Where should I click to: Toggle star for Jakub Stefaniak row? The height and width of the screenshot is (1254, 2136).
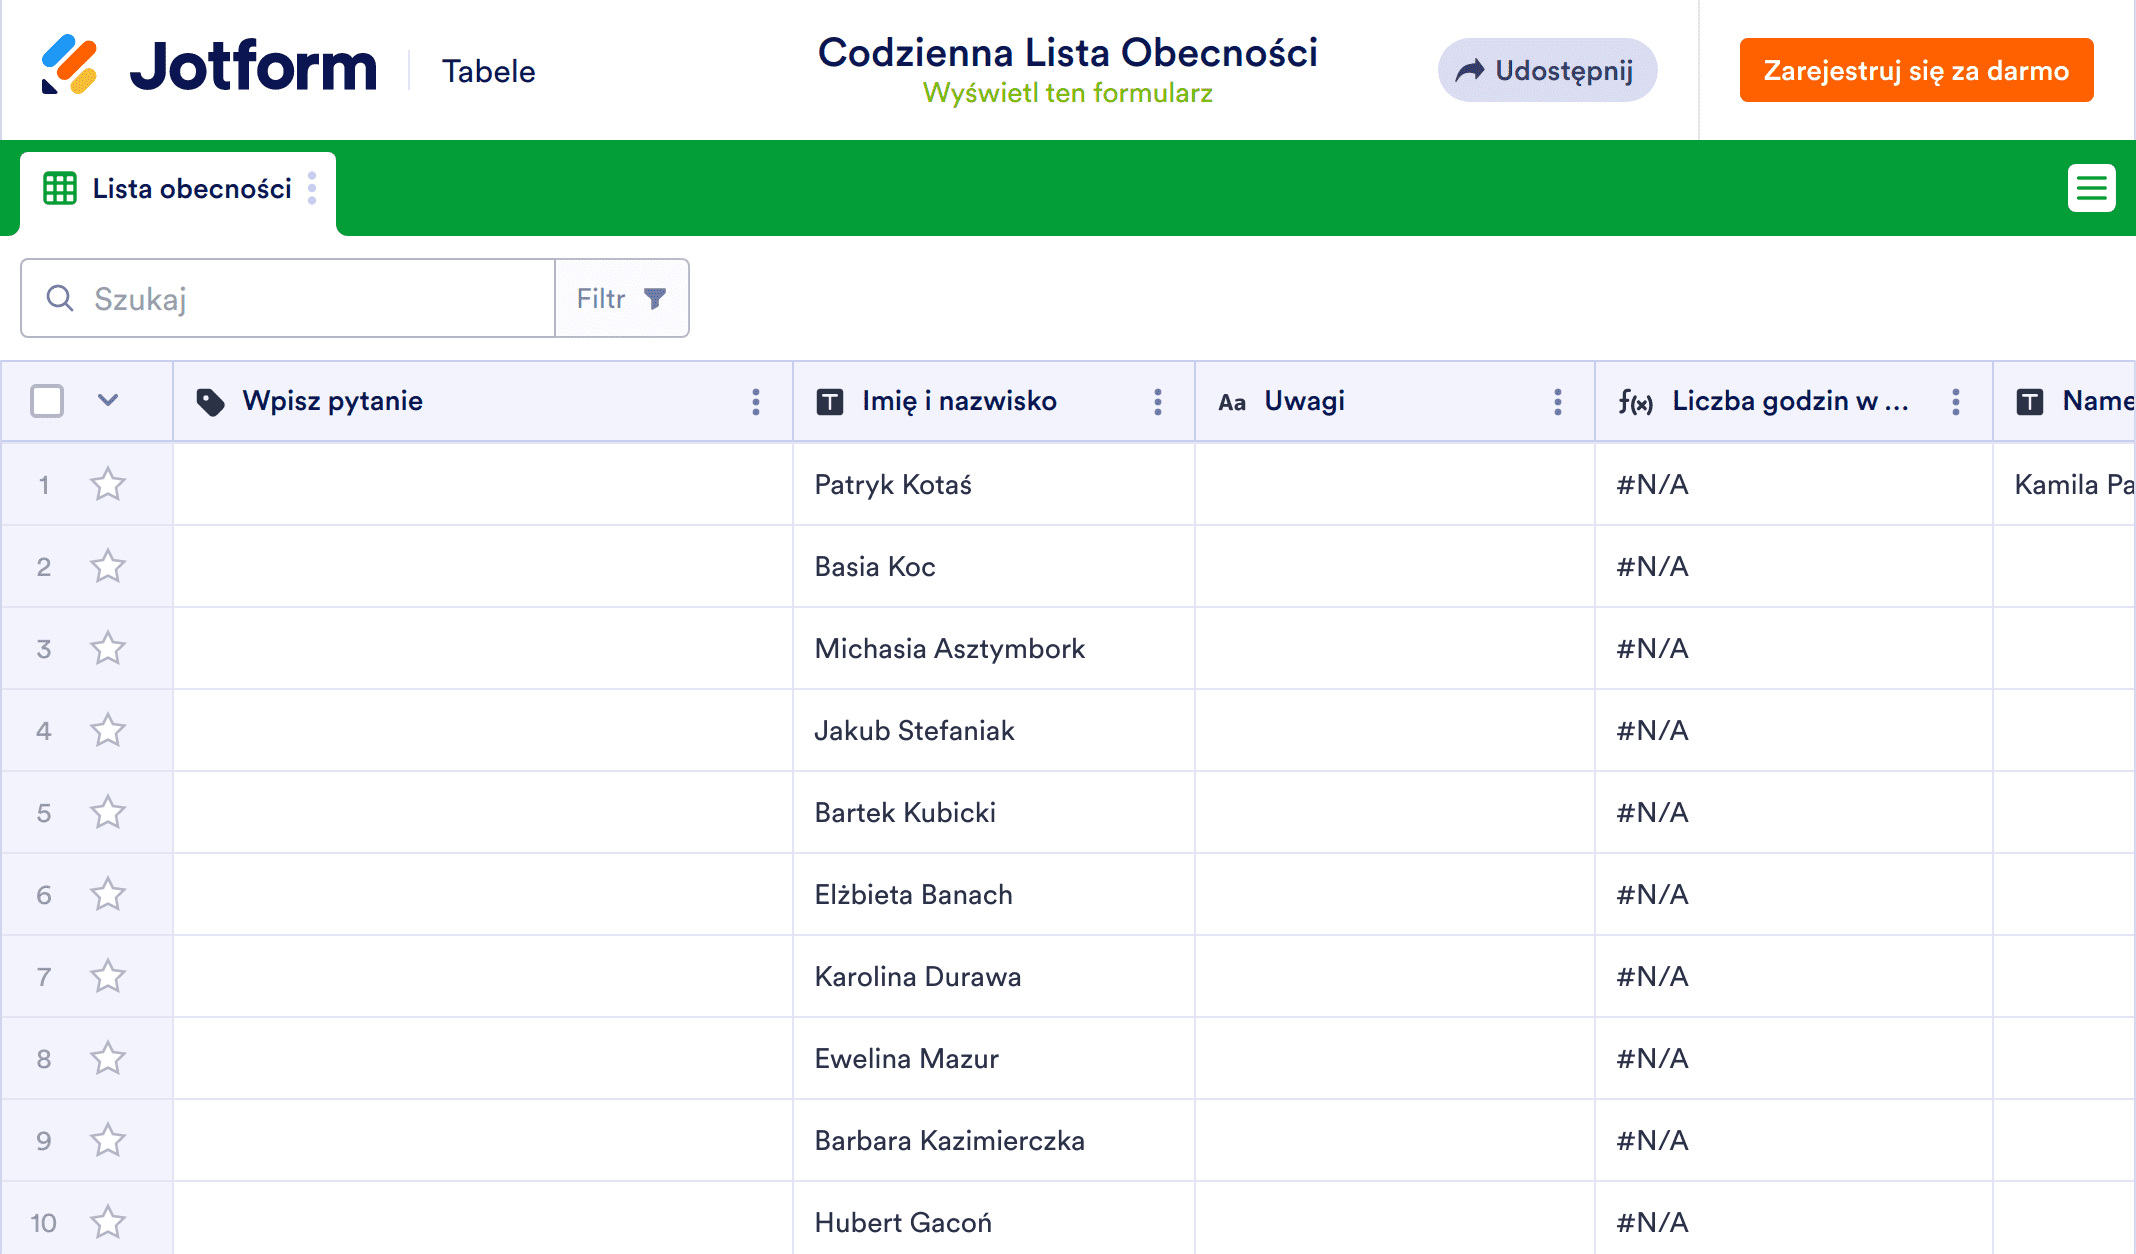click(108, 731)
